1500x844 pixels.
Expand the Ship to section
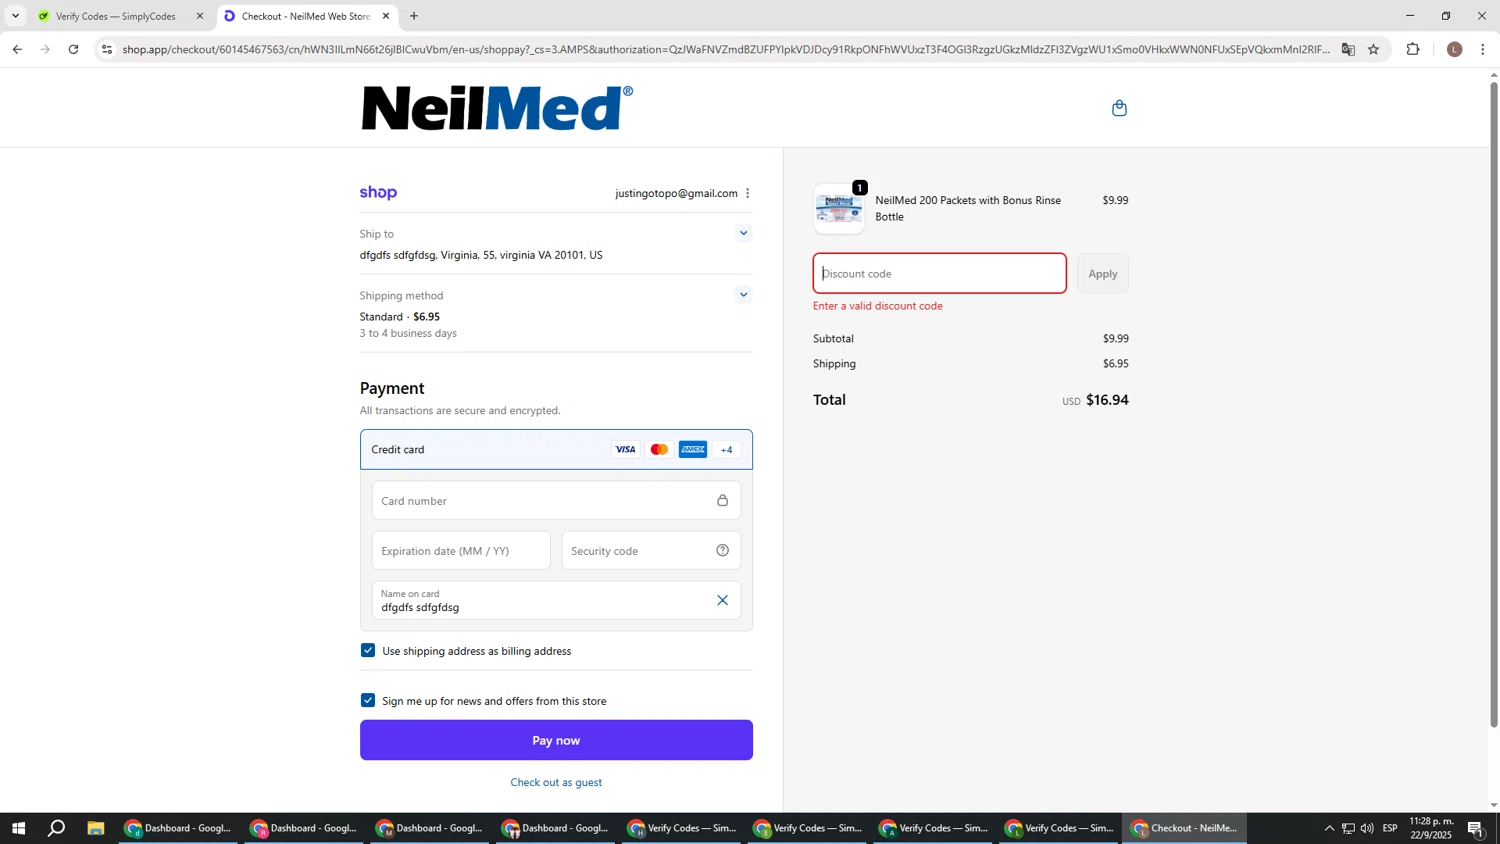pos(743,233)
